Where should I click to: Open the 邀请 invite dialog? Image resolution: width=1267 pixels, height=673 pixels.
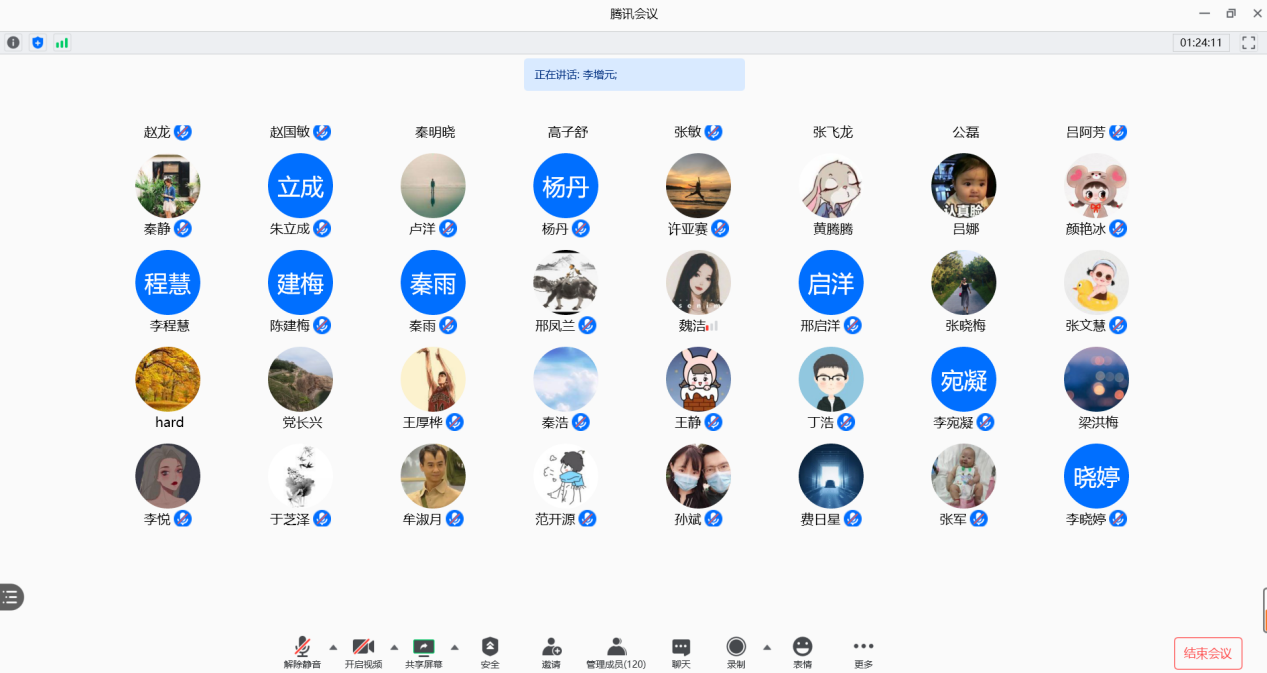click(x=551, y=652)
